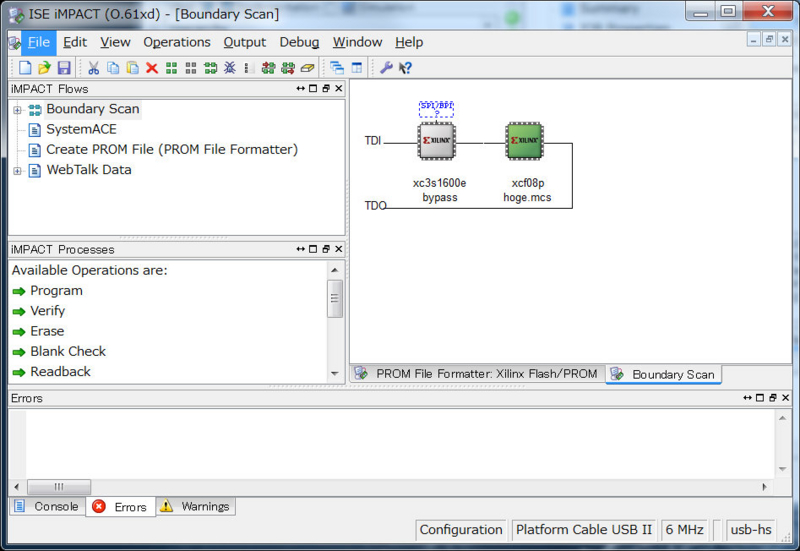Select the WebTalk Data flow entry
The image size is (800, 551).
point(89,170)
